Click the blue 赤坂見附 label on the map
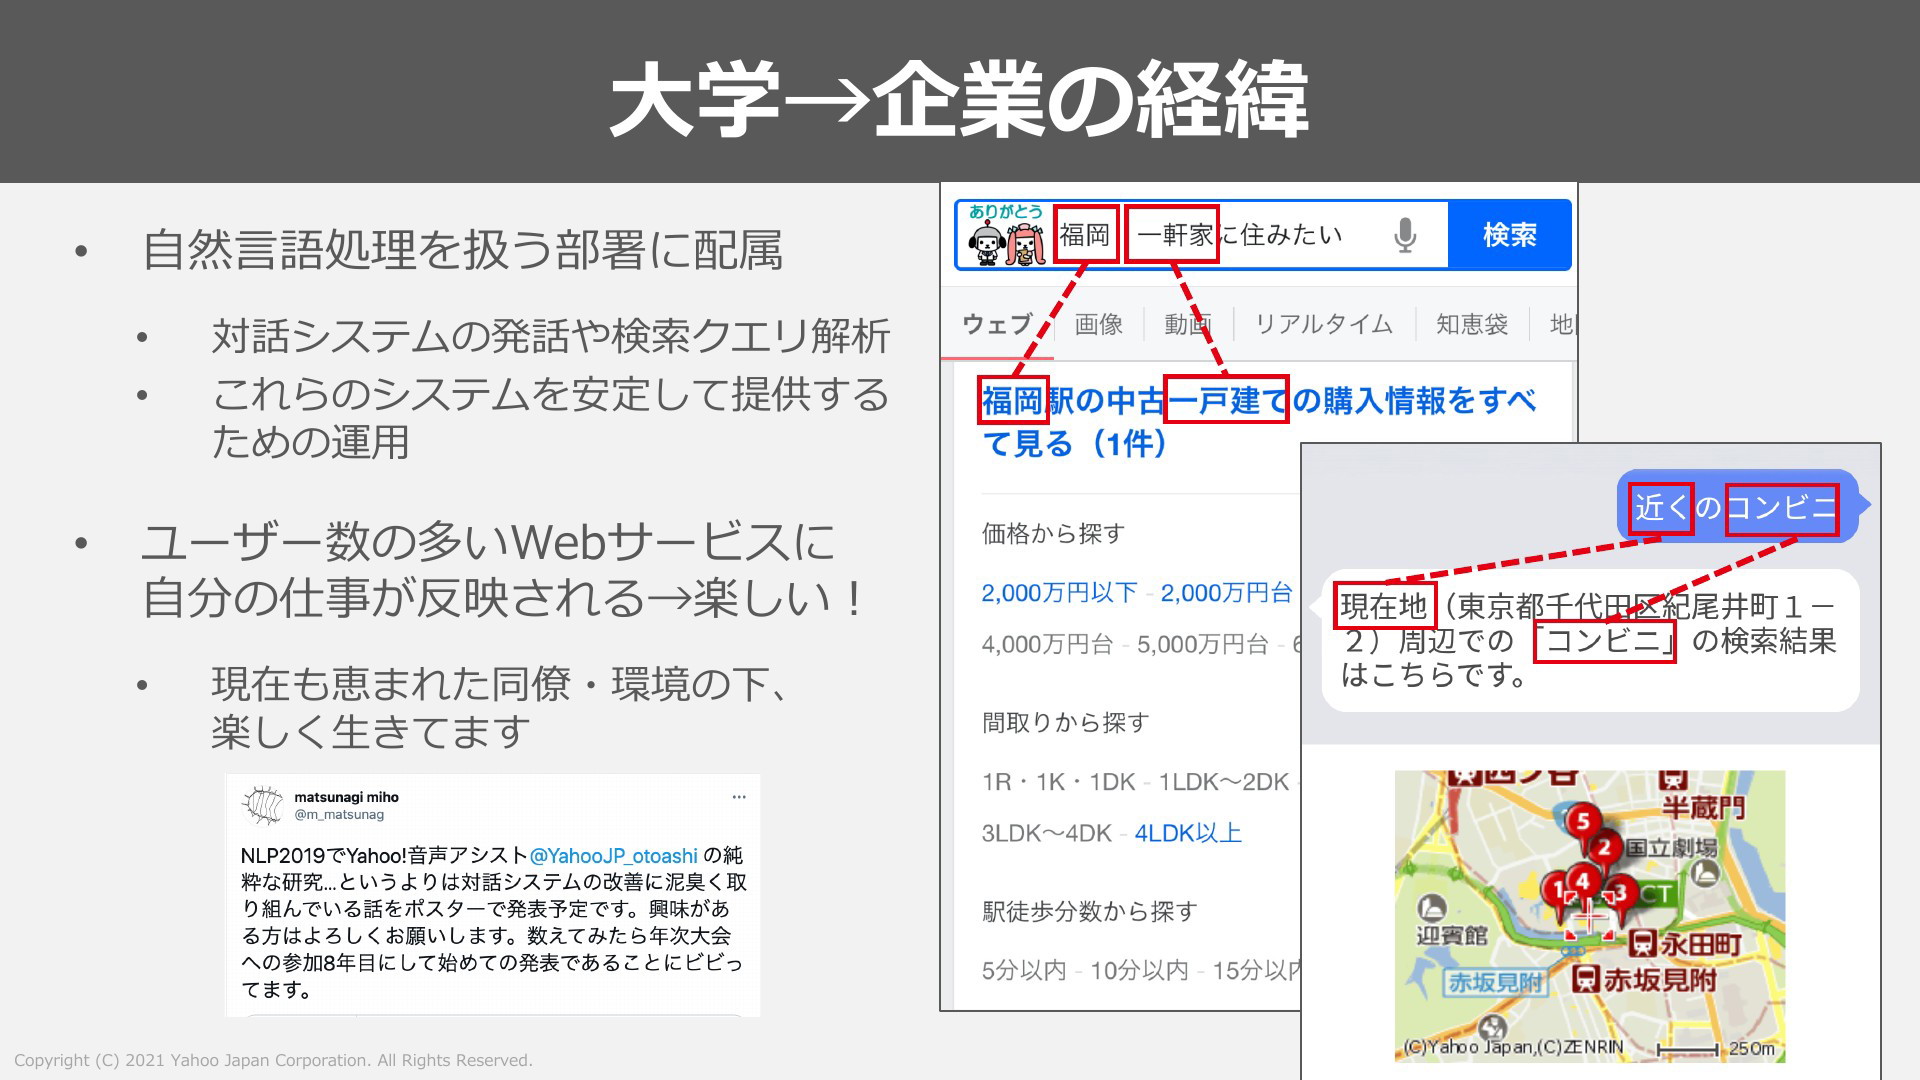The image size is (1920, 1080). (x=1496, y=983)
